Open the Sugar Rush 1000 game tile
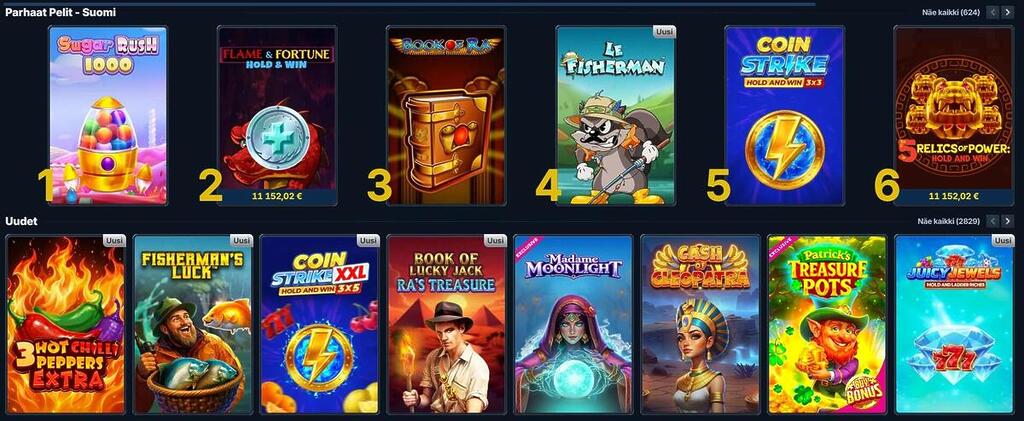Viewport: 1024px width, 421px height. tap(108, 116)
